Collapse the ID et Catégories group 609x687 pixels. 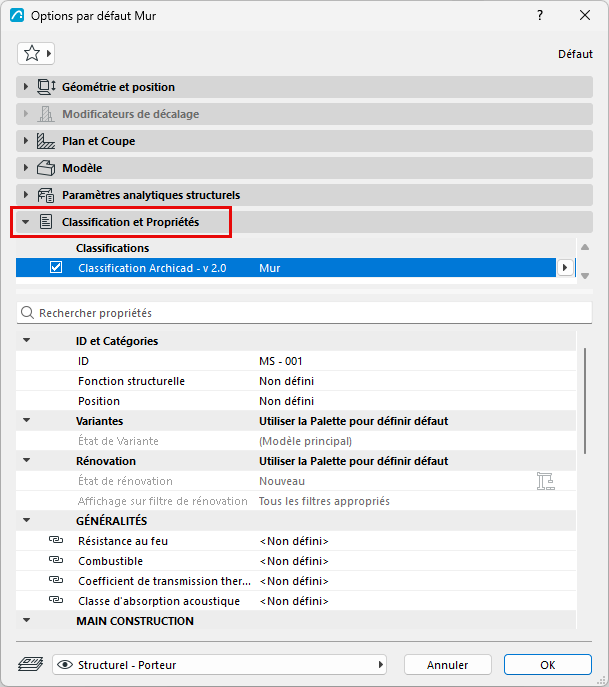[x=27, y=340]
